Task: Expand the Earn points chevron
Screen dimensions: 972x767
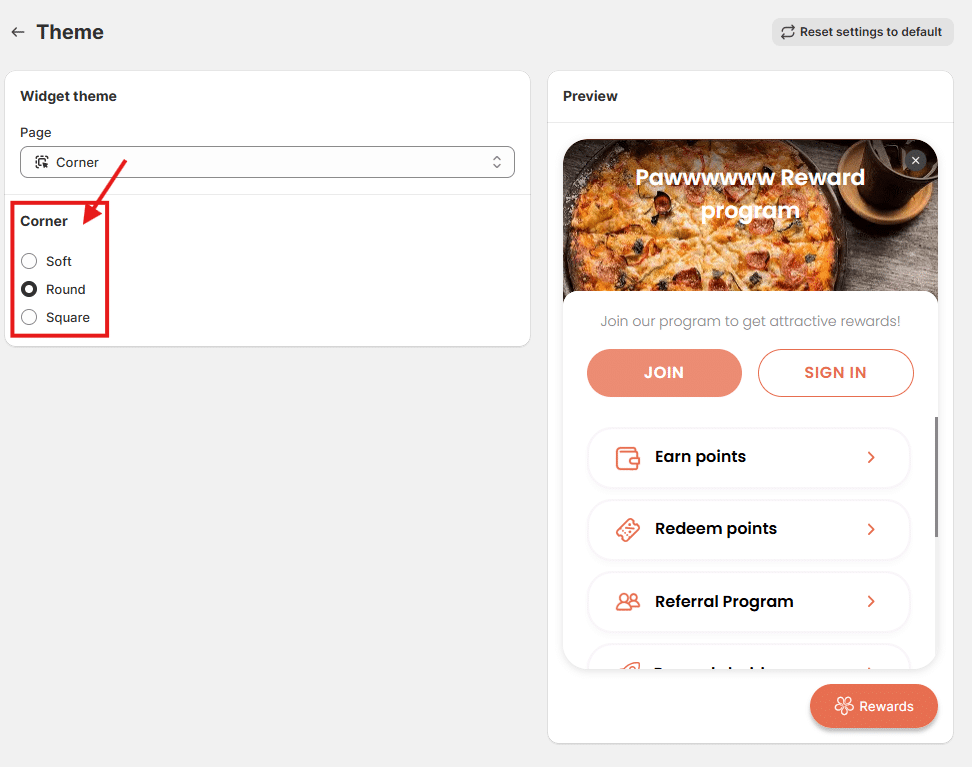Action: 871,457
